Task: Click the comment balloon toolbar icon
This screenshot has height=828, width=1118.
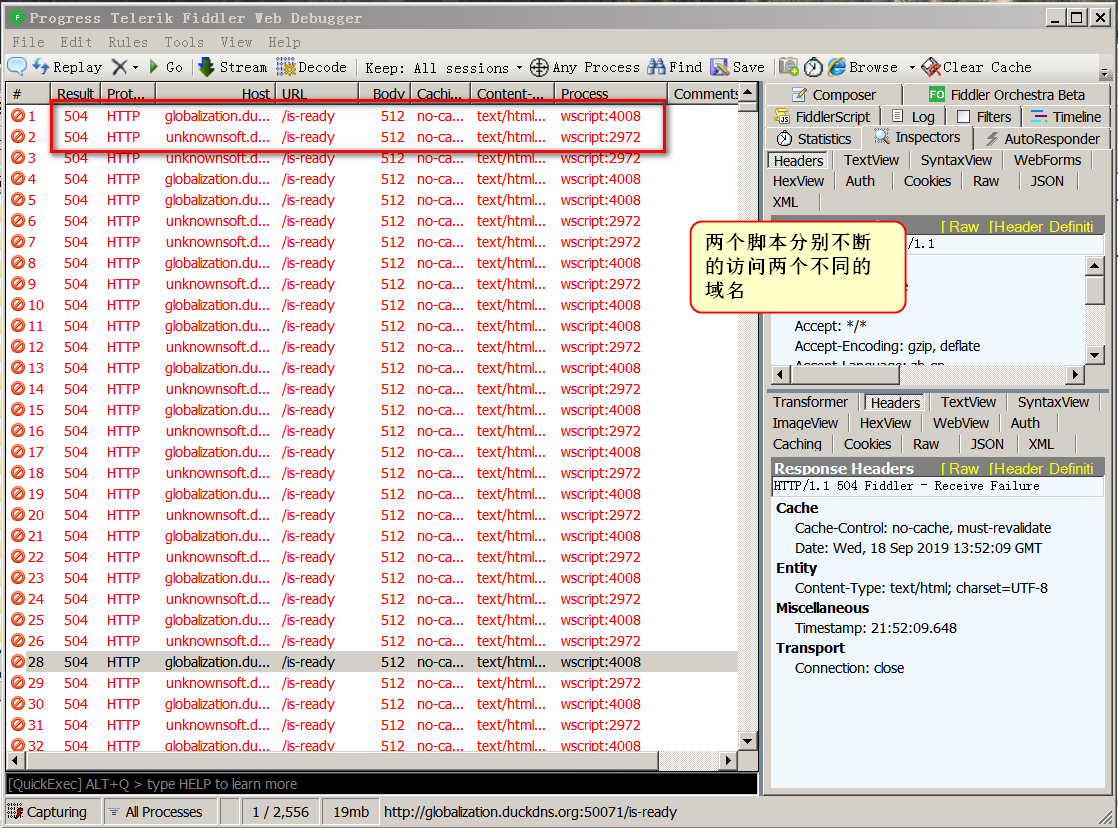Action: 17,66
